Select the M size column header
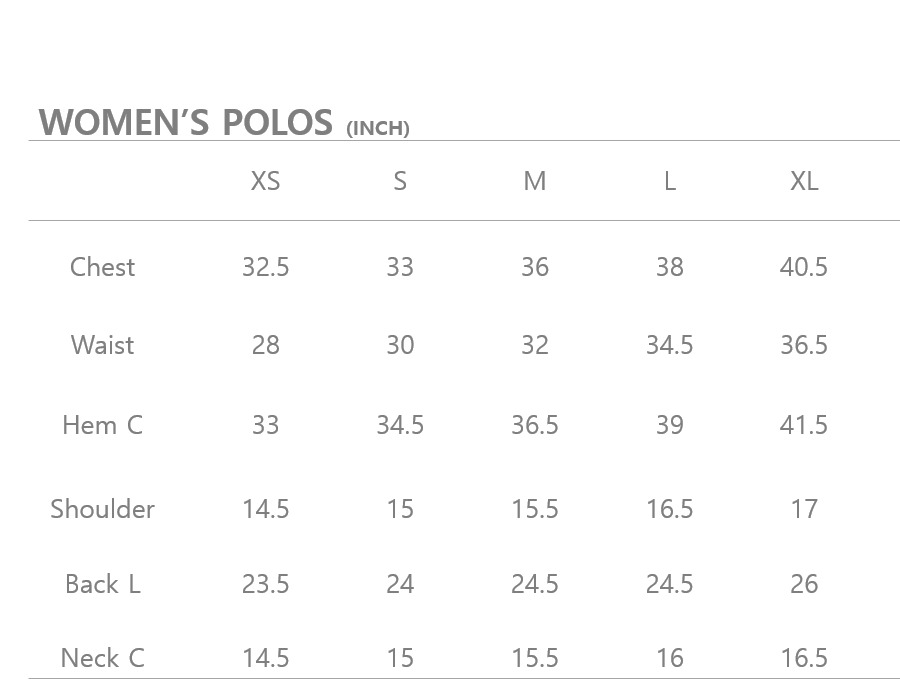Image resolution: width=900 pixels, height=690 pixels. click(x=535, y=181)
